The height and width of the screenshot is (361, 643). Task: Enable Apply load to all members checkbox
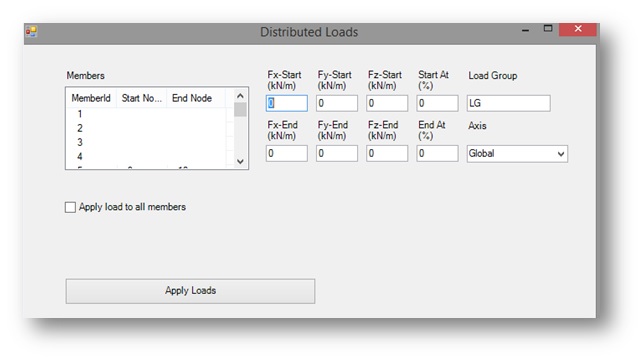click(70, 207)
